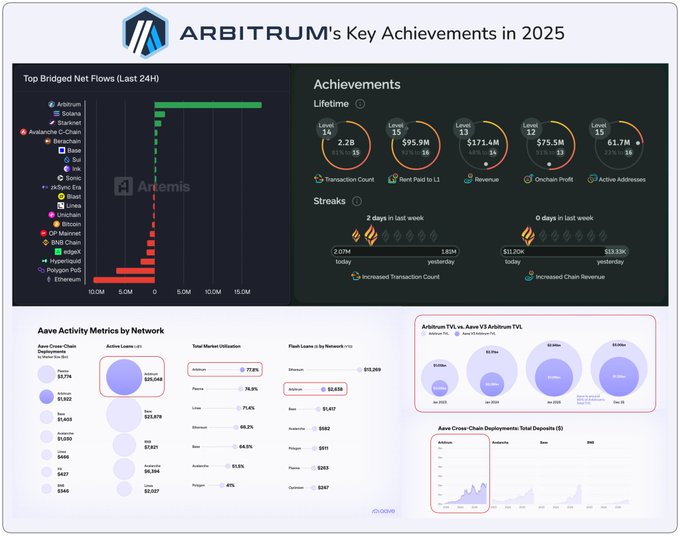Image resolution: width=680 pixels, height=536 pixels.
Task: Click the Aave logo at panel bottom
Action: coord(383,511)
